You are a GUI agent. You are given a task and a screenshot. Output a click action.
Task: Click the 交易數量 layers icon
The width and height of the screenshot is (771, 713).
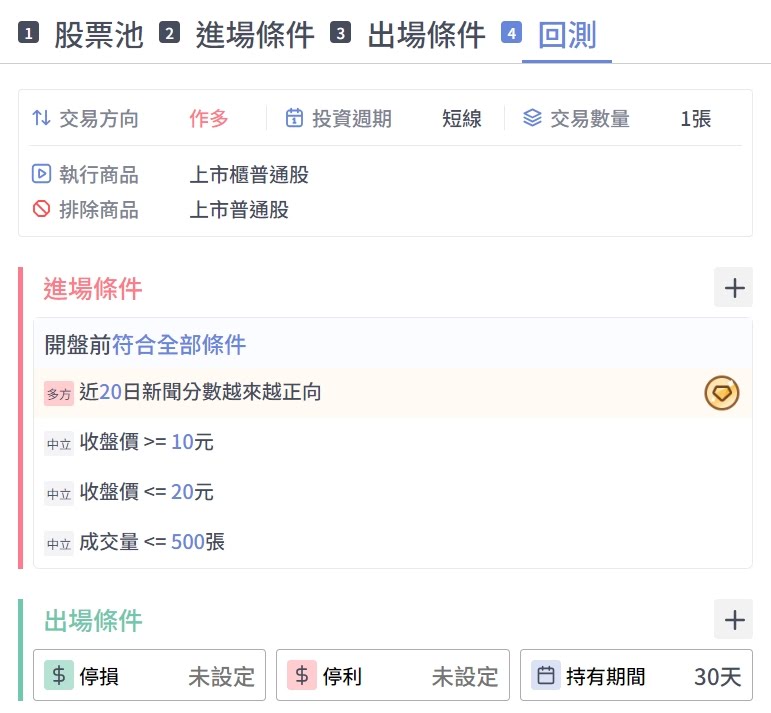point(532,118)
